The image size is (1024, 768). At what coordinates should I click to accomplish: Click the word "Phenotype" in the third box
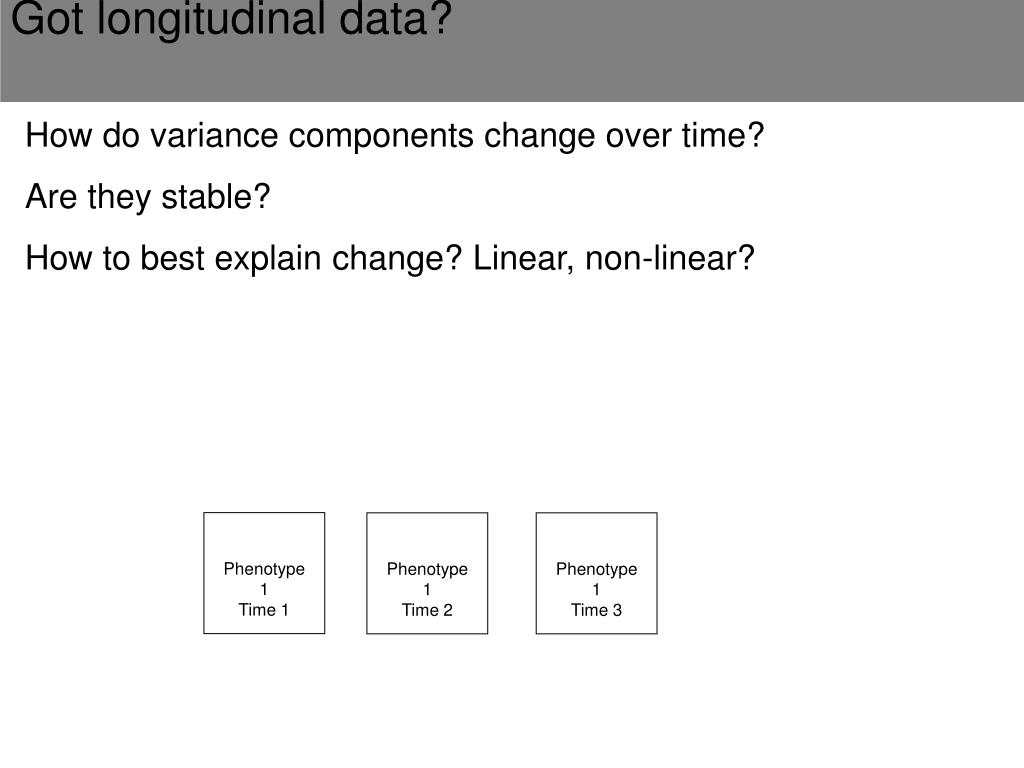pyautogui.click(x=596, y=569)
